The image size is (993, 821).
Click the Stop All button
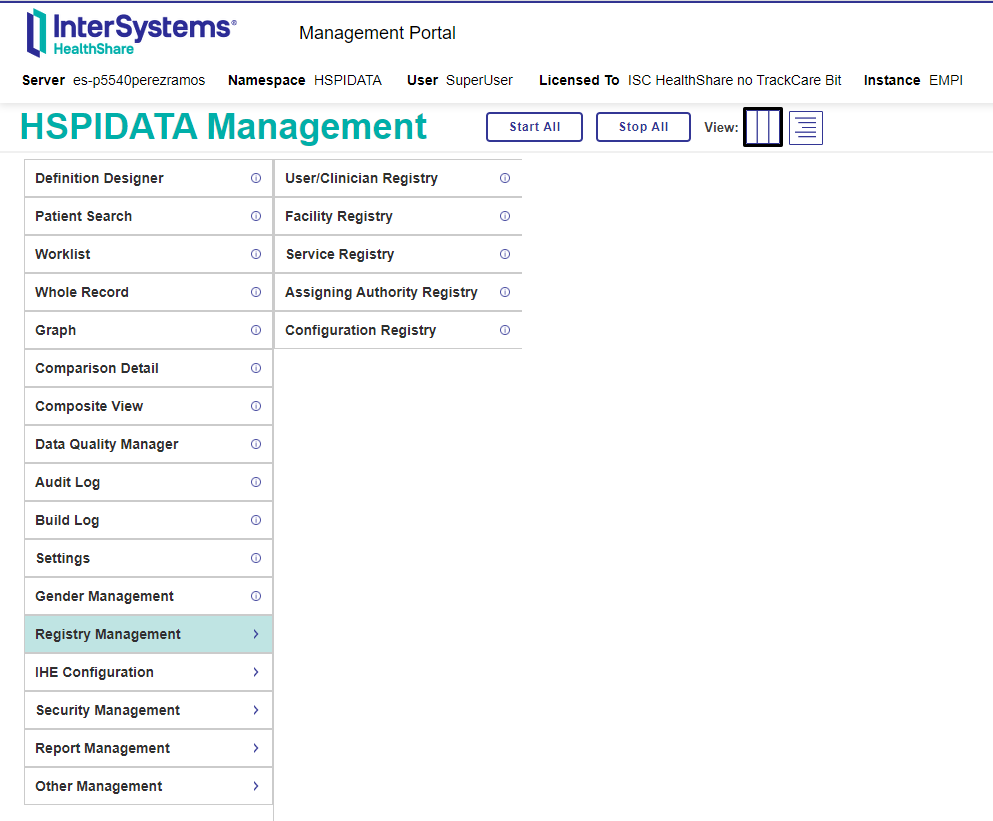[x=643, y=127]
